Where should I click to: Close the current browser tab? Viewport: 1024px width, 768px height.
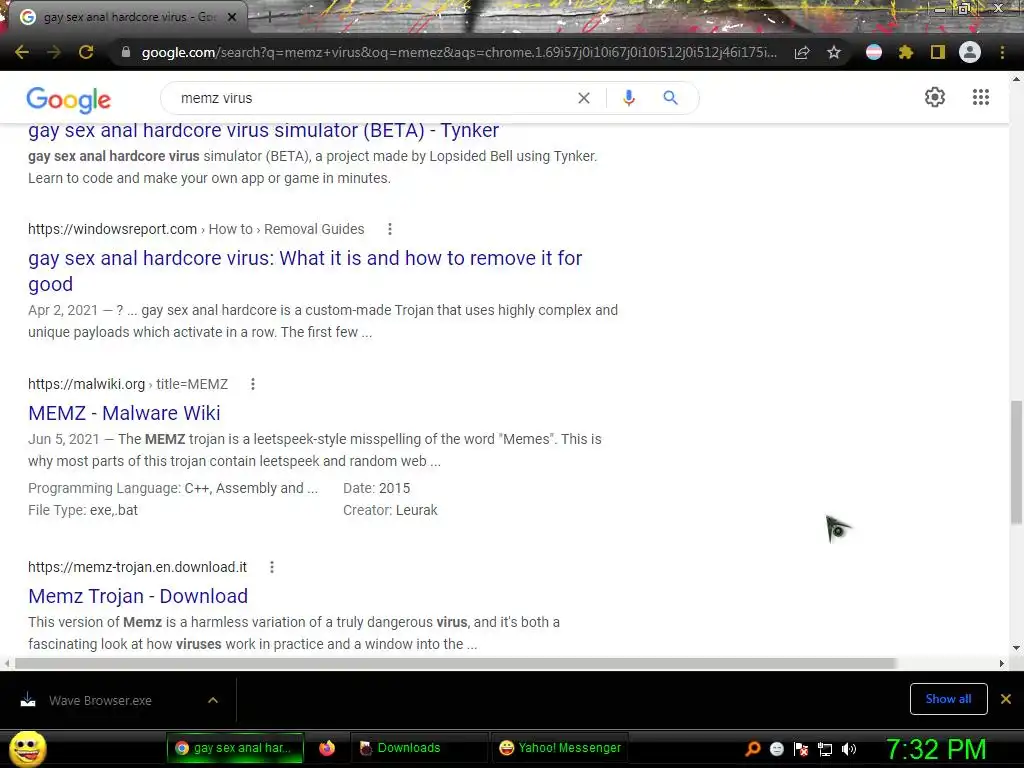coord(232,17)
